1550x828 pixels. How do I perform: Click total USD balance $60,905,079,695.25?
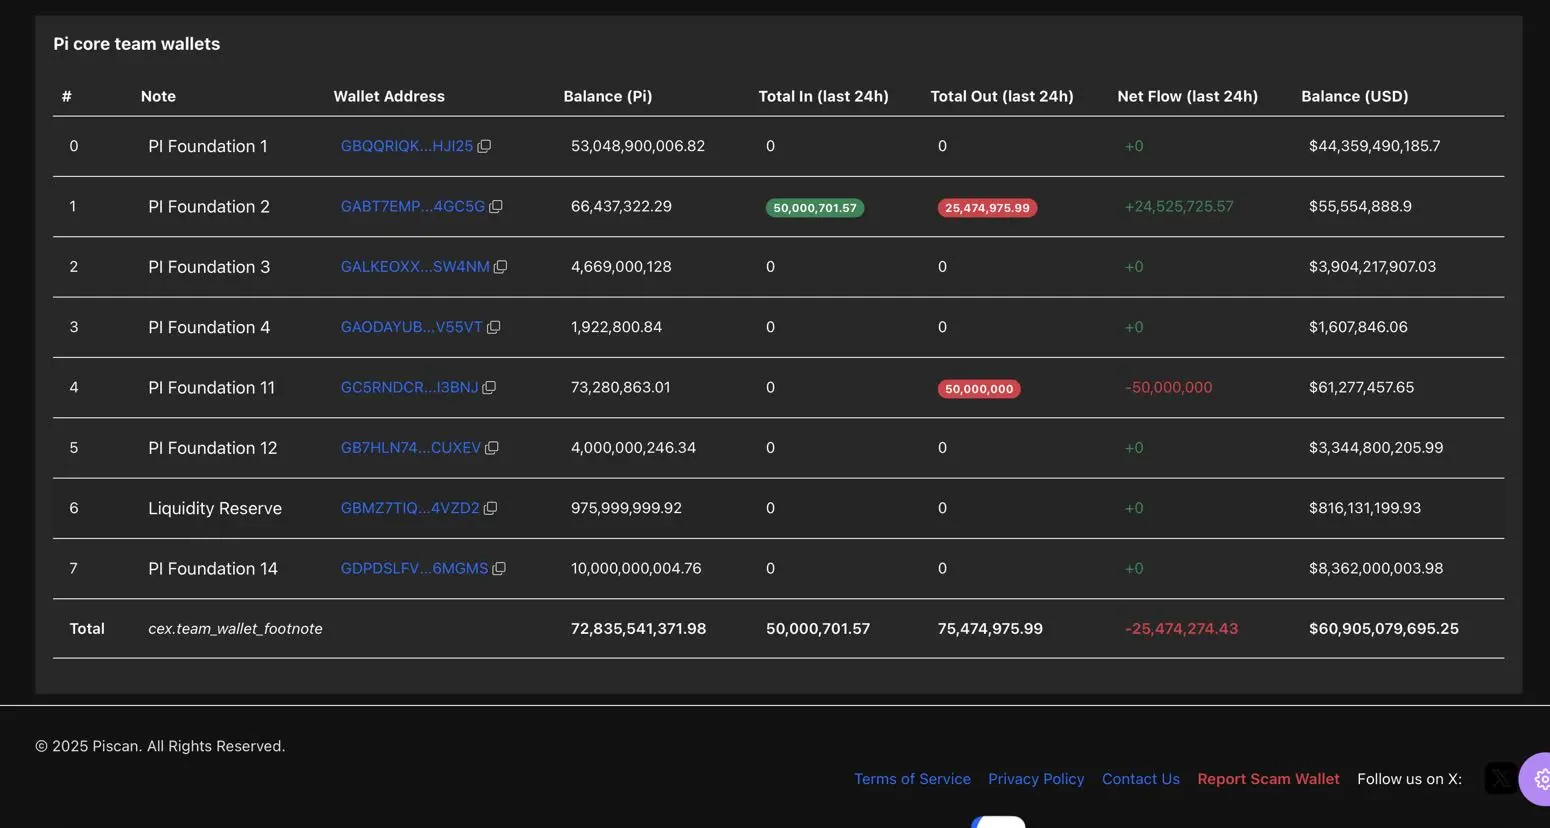click(1383, 629)
